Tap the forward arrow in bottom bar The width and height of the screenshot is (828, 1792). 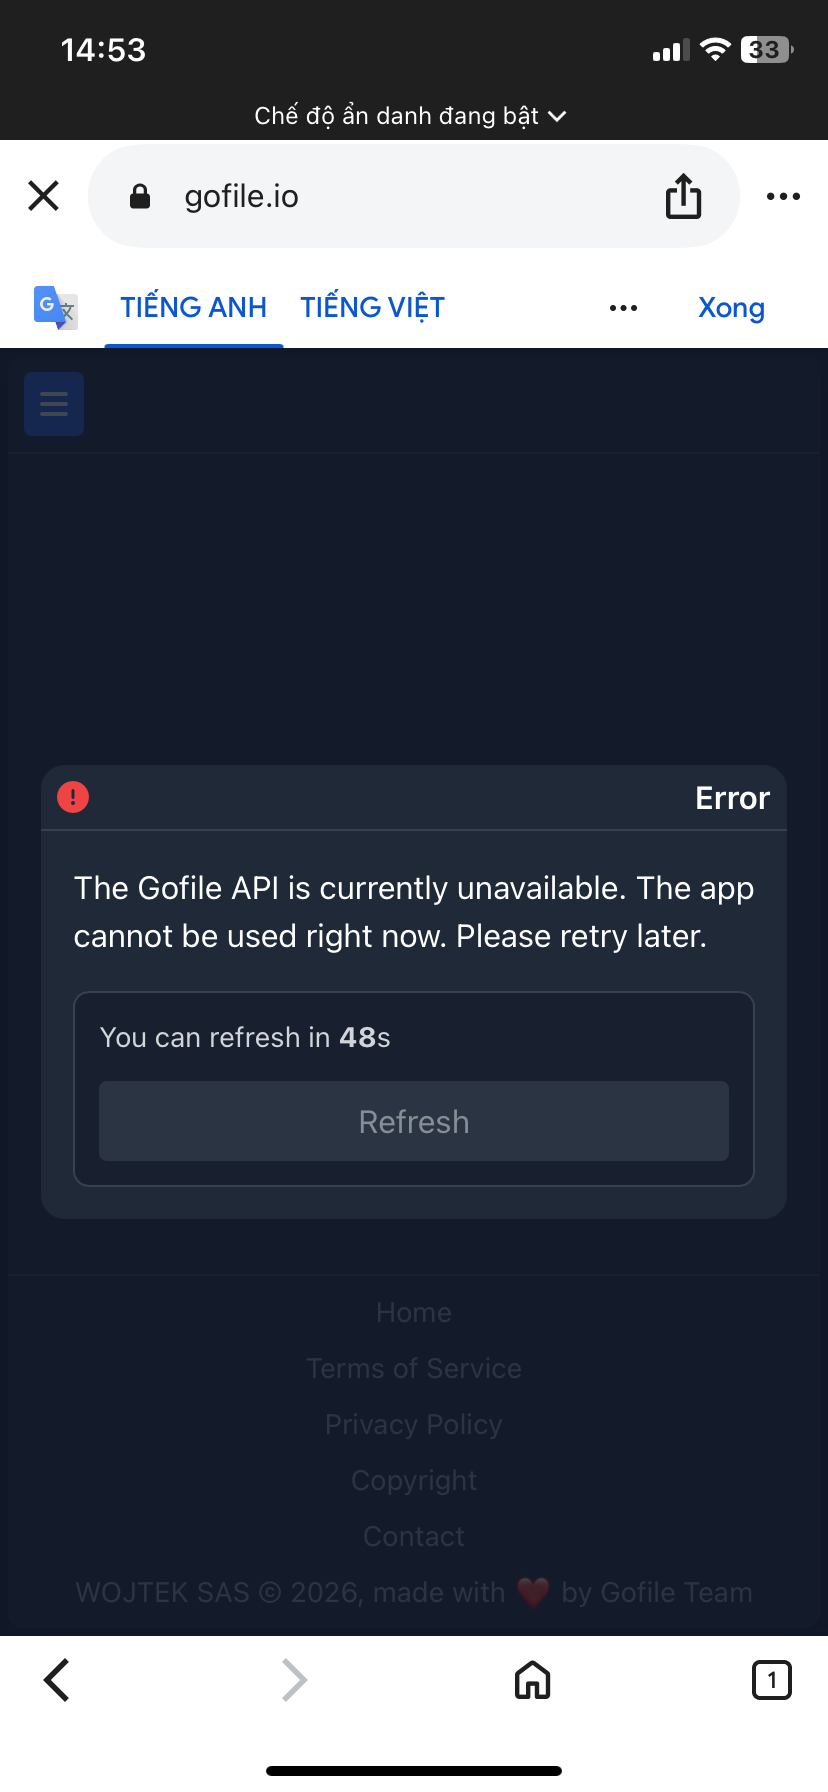tap(294, 1680)
